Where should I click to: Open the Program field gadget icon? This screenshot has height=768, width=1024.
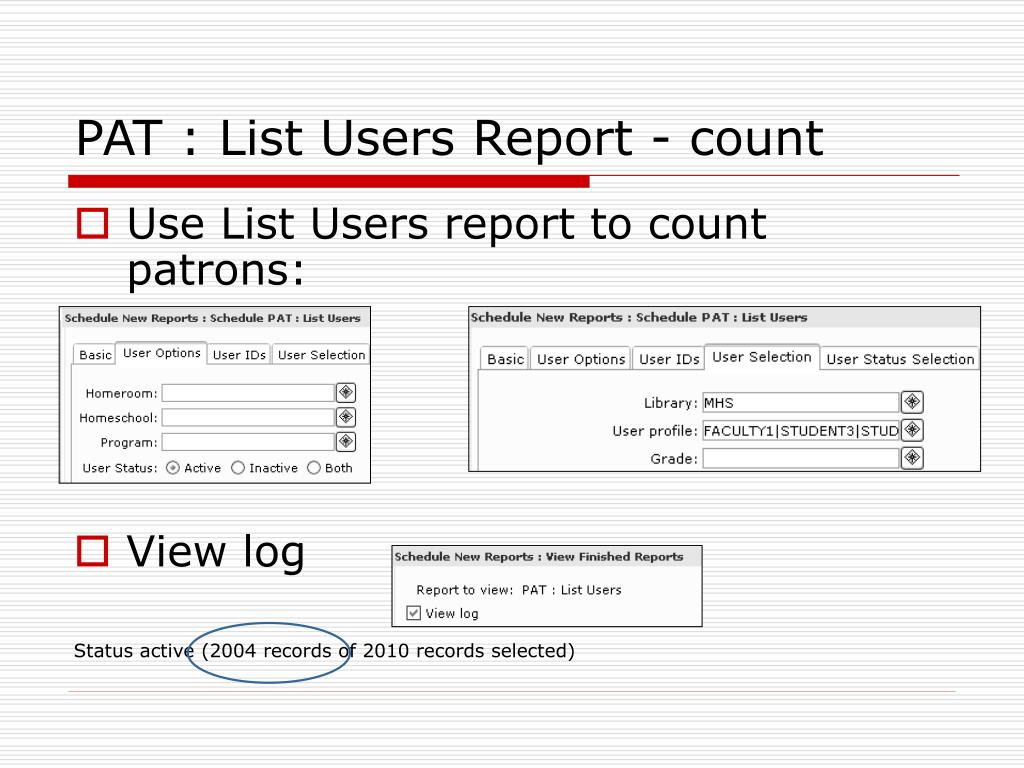345,441
